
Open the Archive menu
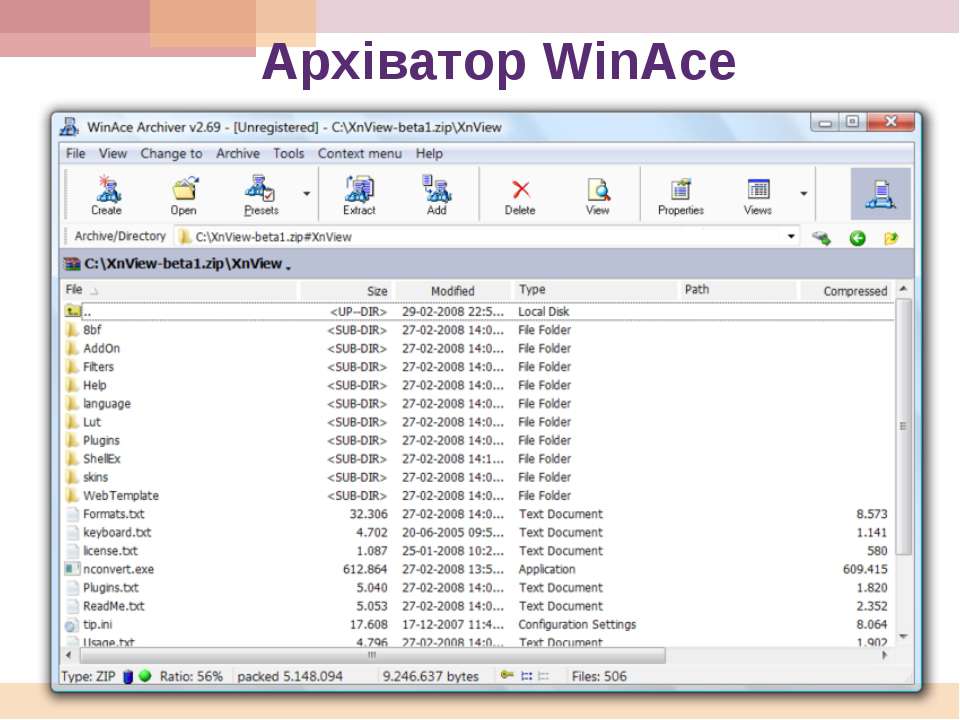tap(238, 153)
